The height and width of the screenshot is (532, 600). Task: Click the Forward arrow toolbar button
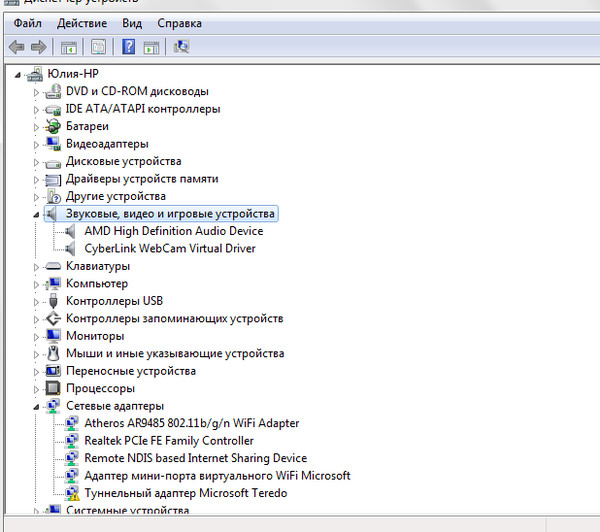39,47
